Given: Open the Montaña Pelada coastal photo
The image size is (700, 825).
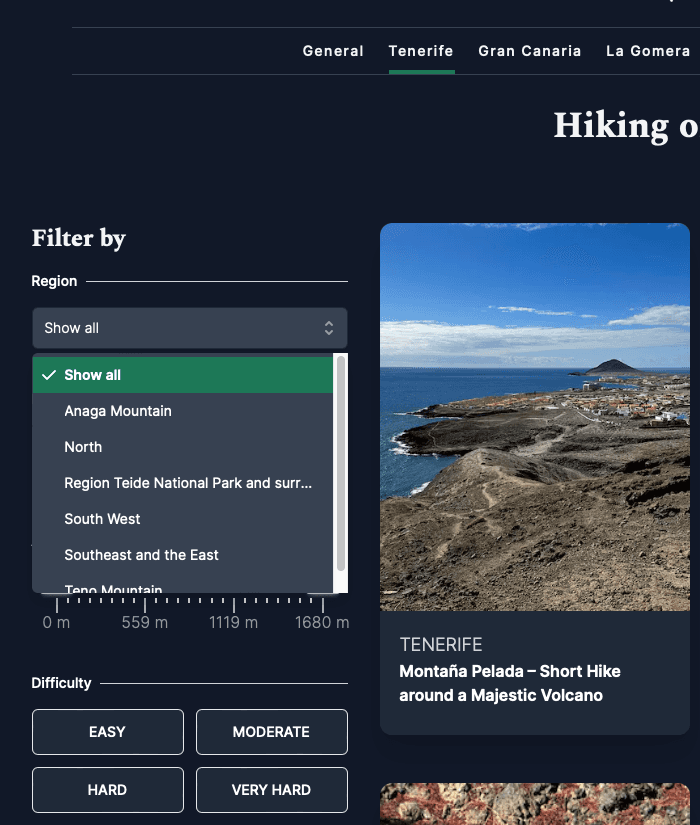Looking at the screenshot, I should tap(535, 416).
